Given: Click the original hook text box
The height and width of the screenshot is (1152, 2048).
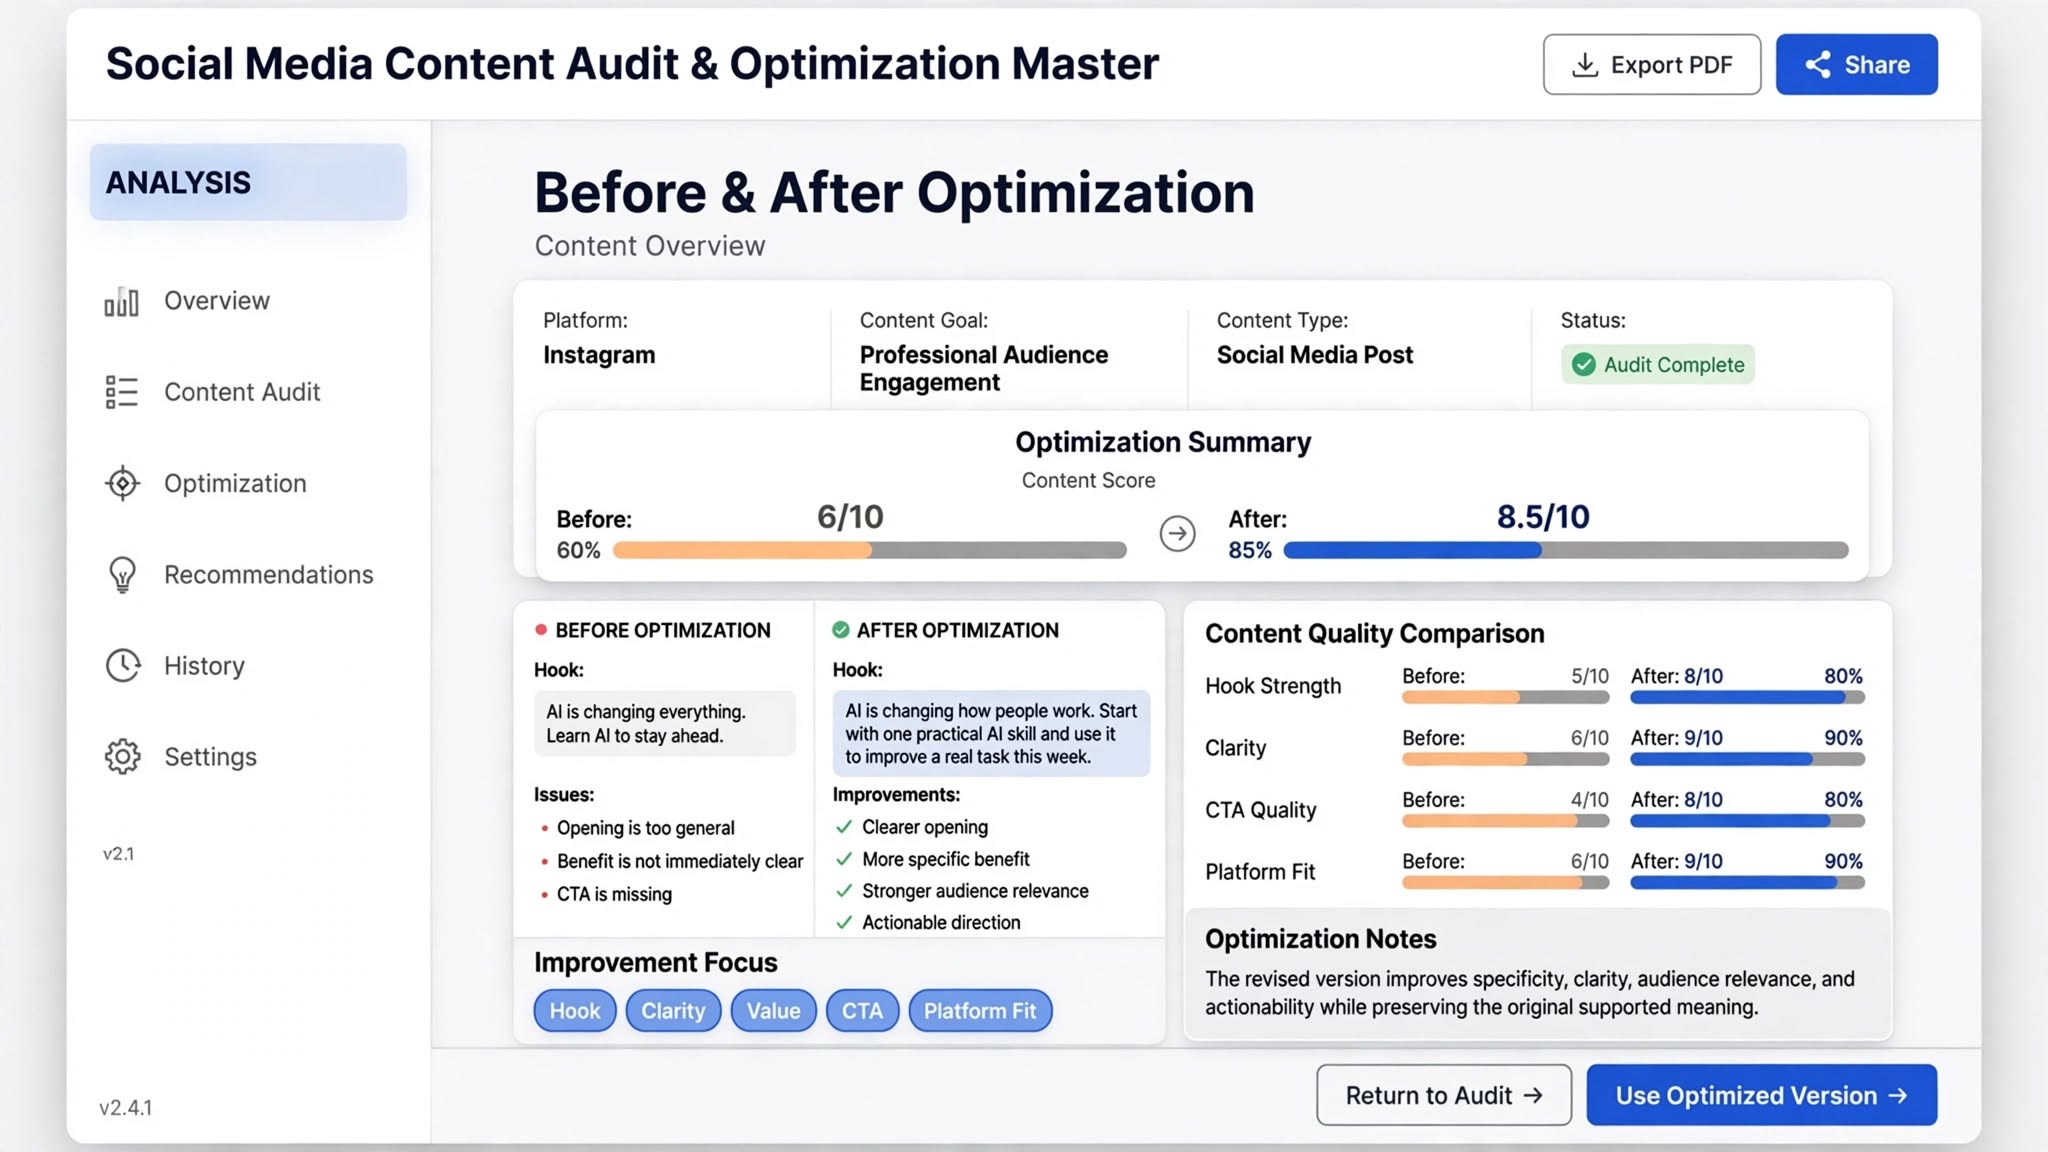Looking at the screenshot, I should click(665, 724).
